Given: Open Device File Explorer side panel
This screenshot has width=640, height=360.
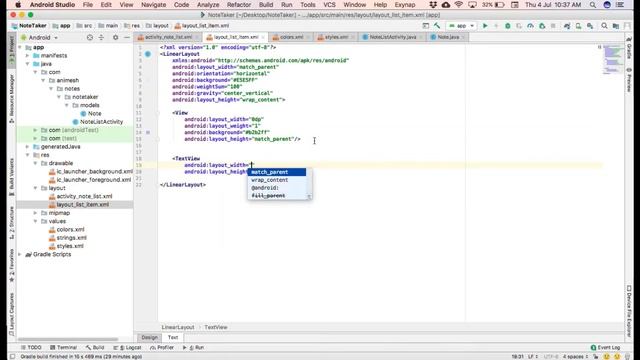Looking at the screenshot, I should 629,311.
